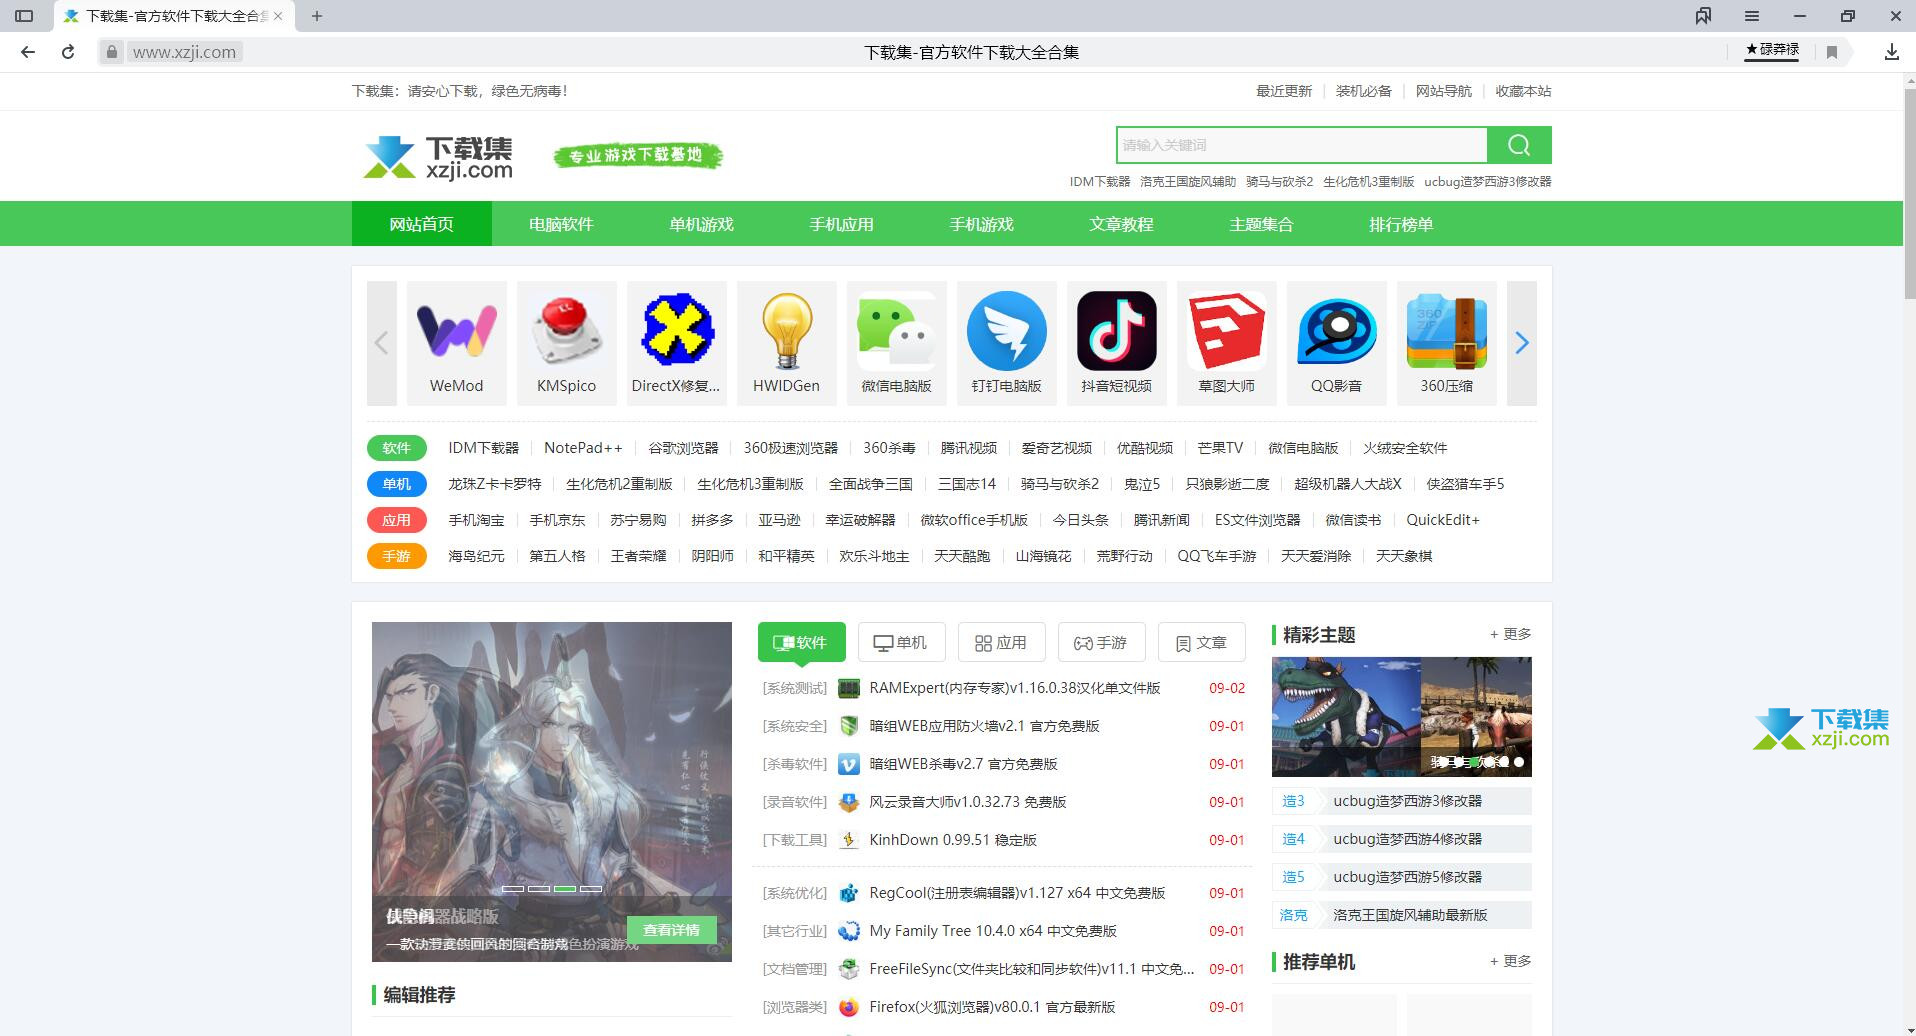This screenshot has width=1916, height=1036.
Task: Select the third banner slide indicator
Action: tap(565, 888)
